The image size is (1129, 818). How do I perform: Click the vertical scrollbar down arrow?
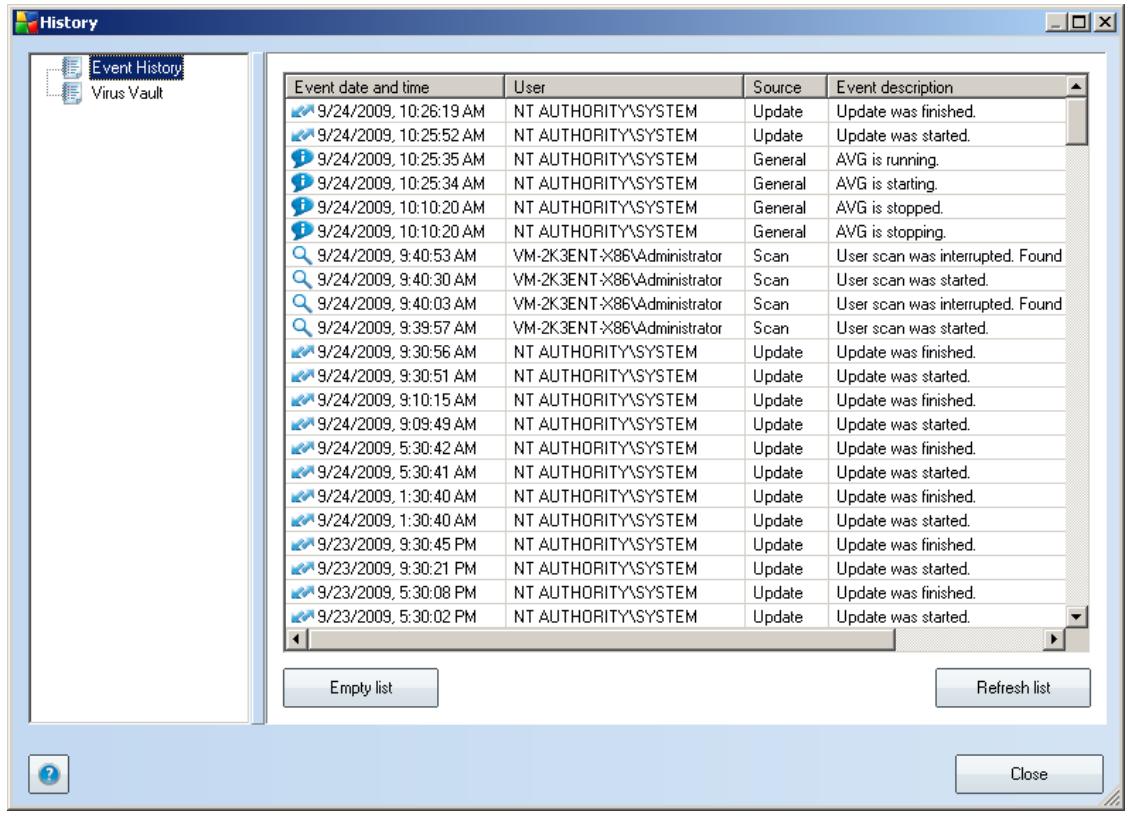1076,616
